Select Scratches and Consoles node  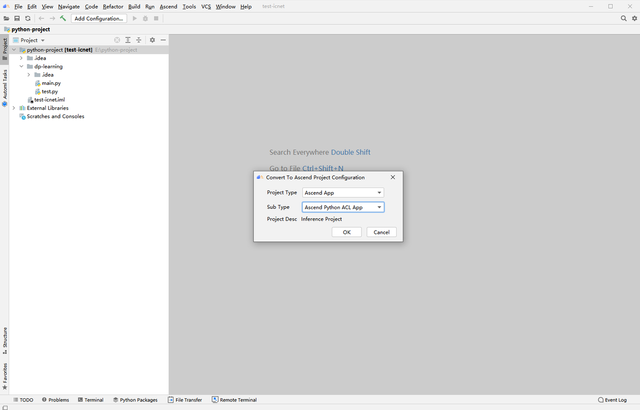click(55, 116)
